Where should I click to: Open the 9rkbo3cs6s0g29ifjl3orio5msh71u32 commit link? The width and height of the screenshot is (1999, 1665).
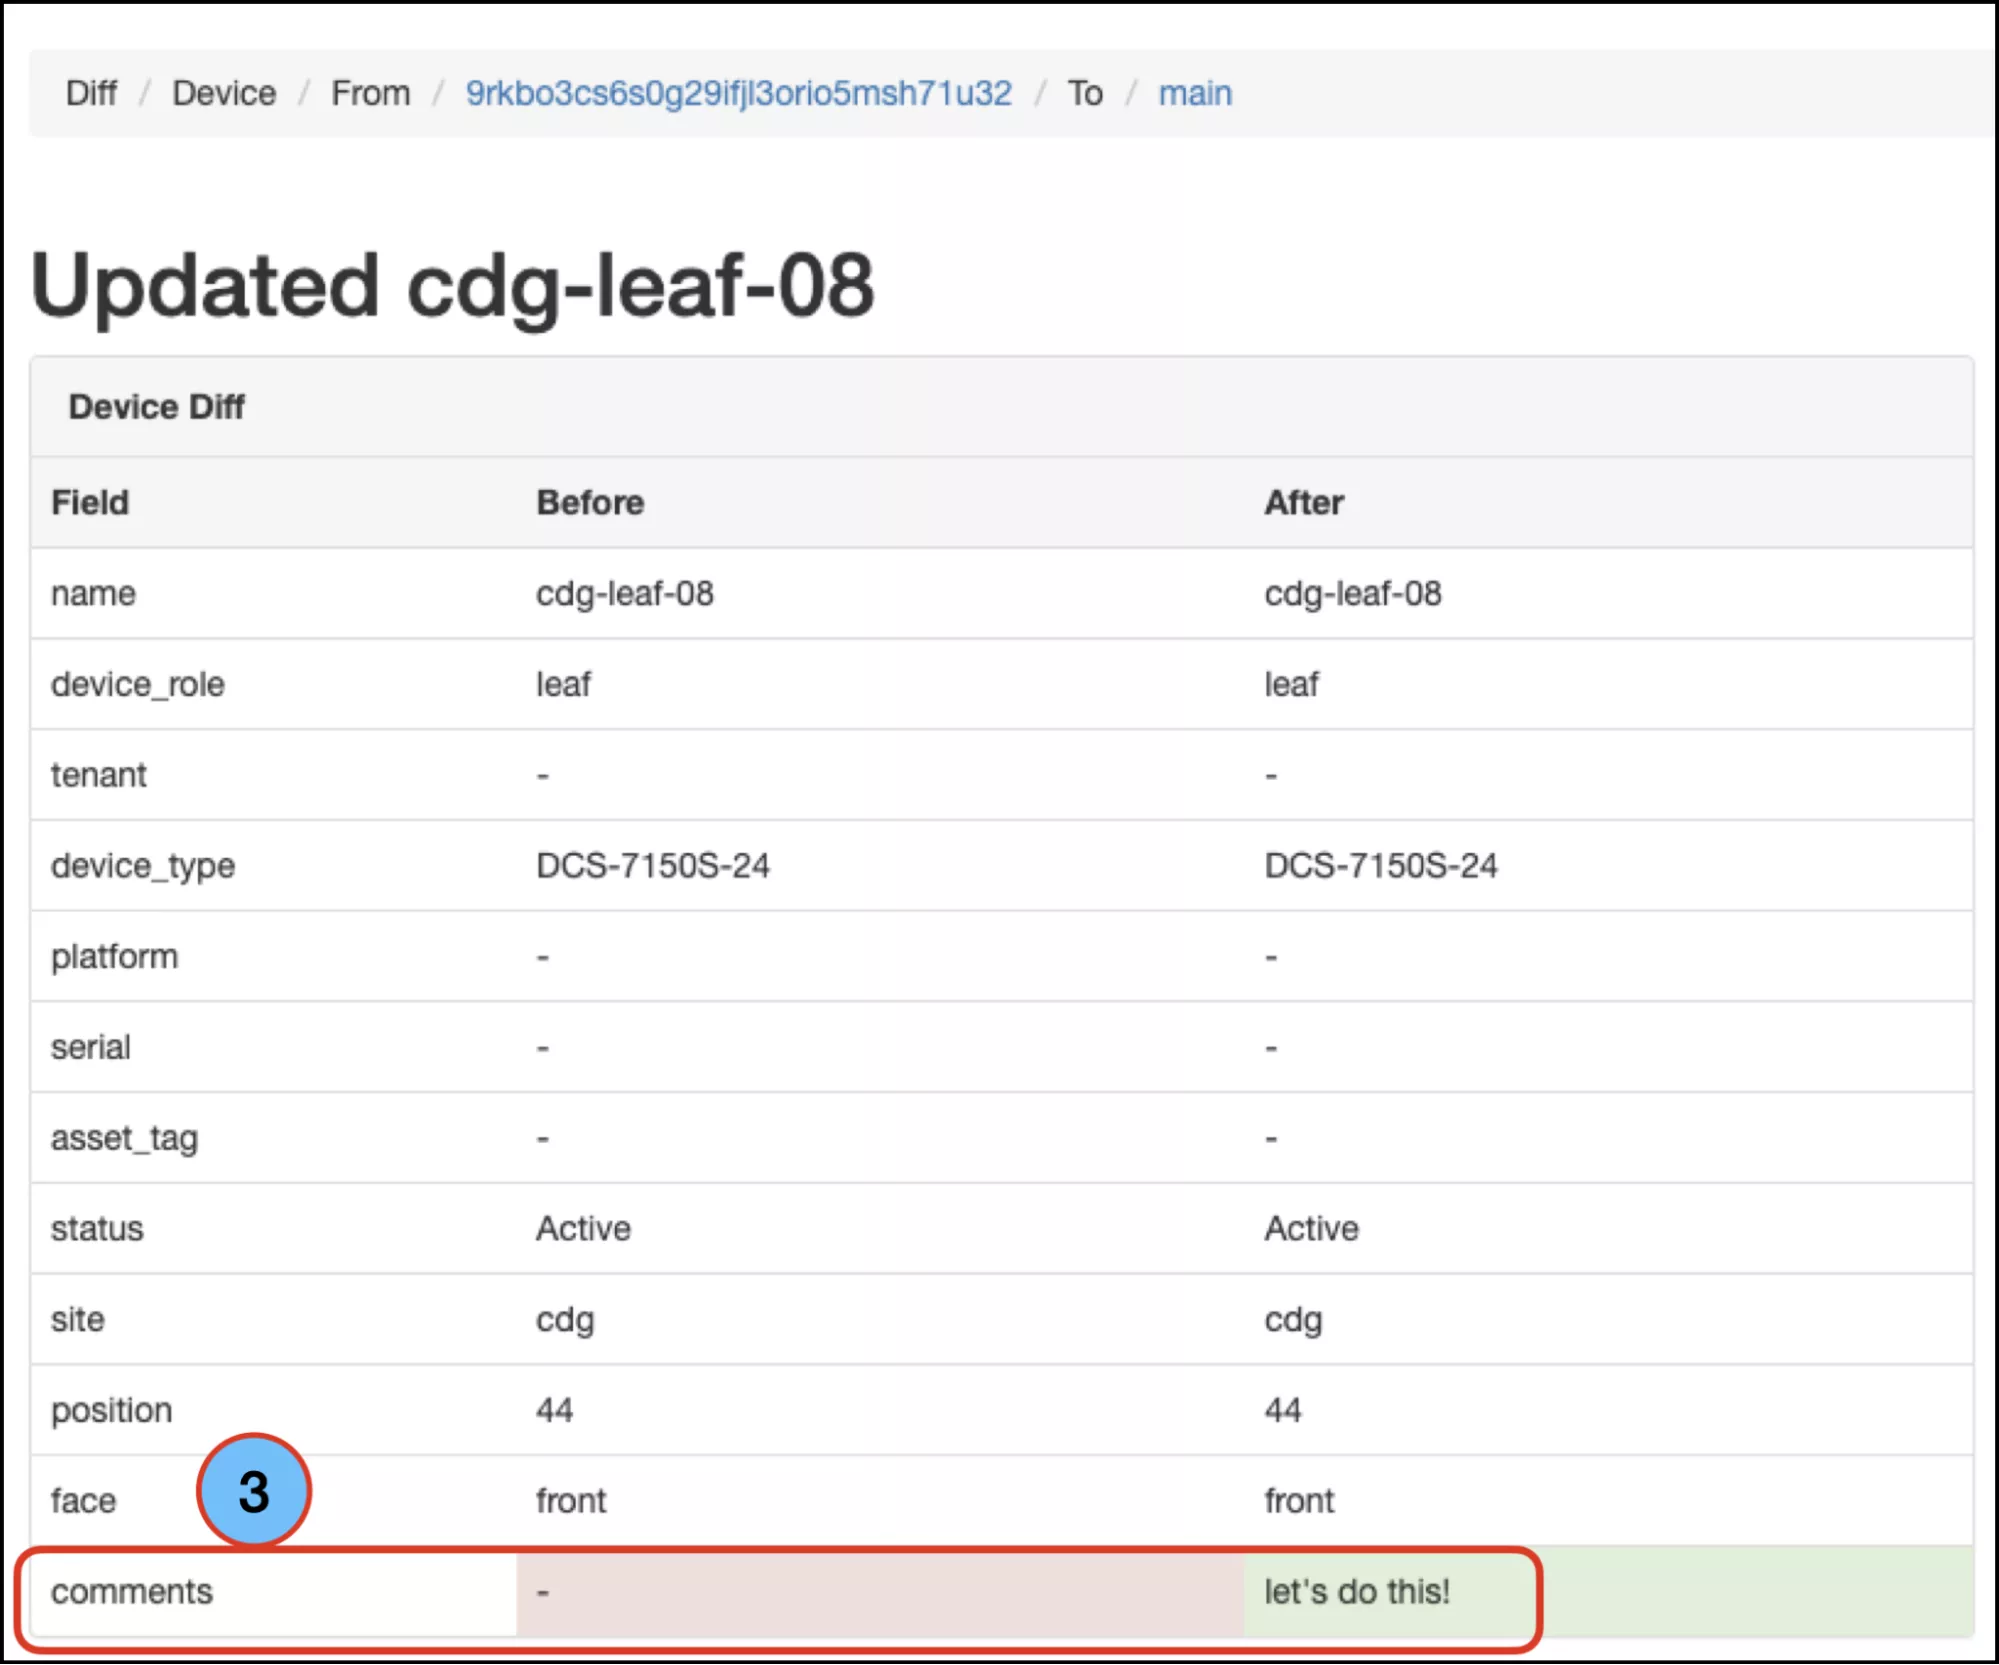click(738, 93)
